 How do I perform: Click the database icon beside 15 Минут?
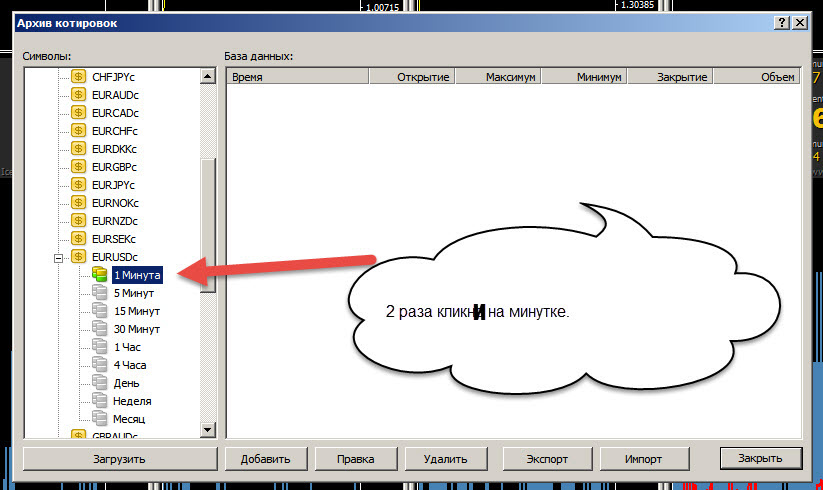pos(100,311)
